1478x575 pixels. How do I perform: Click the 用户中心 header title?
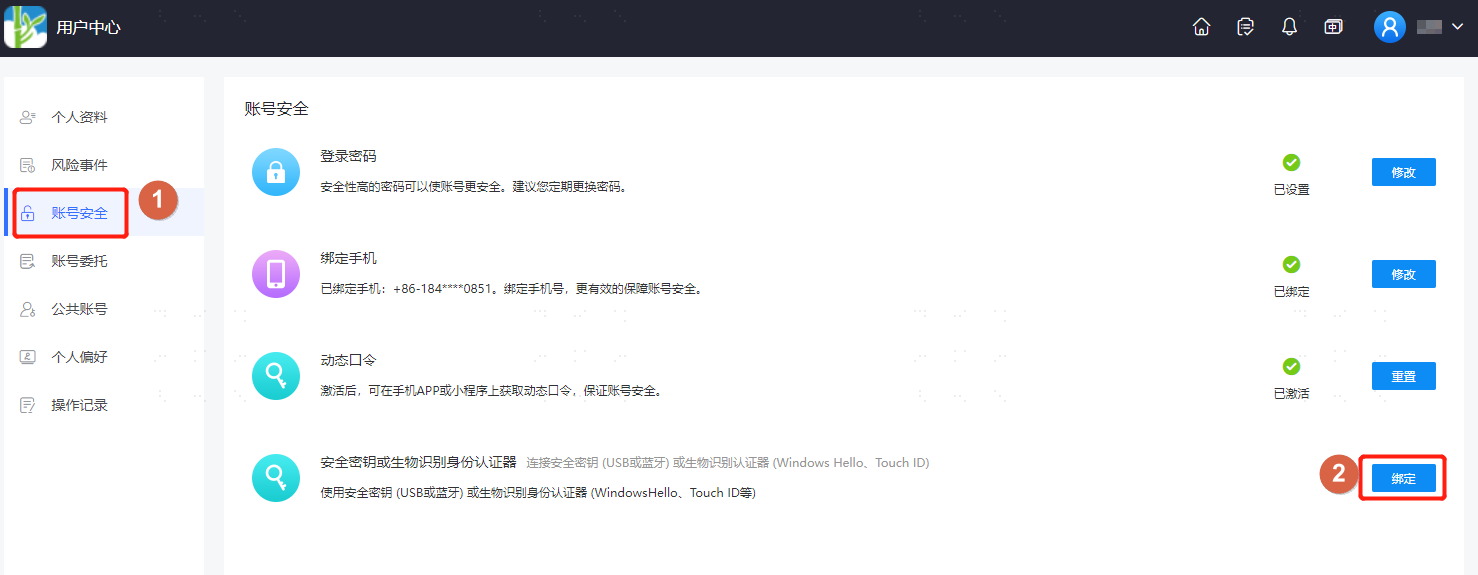88,28
